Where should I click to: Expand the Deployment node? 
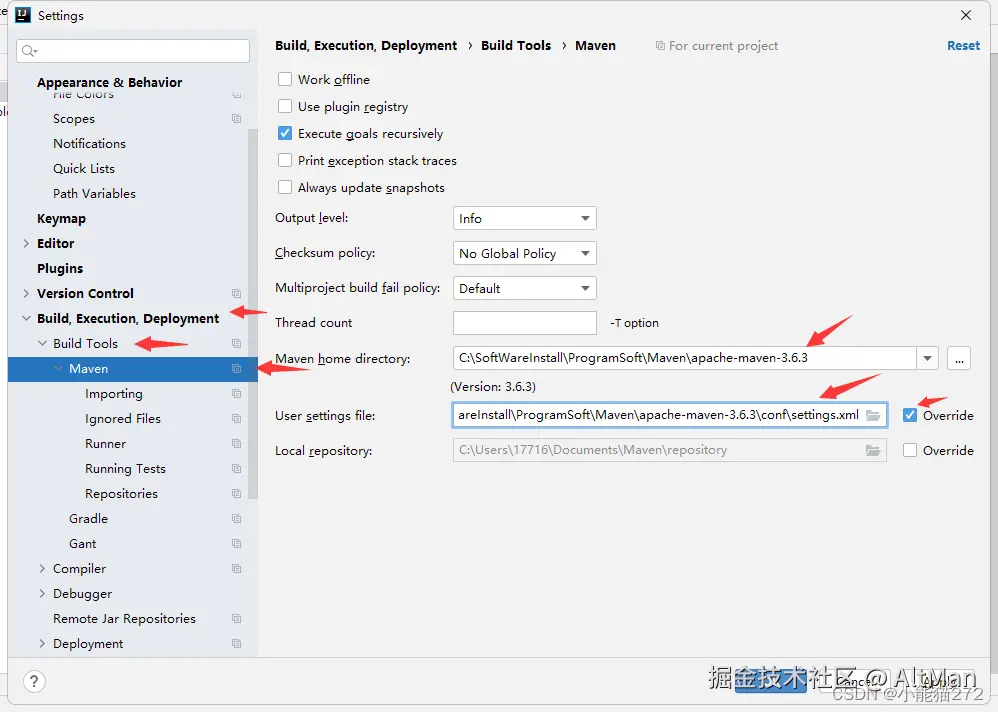(x=42, y=643)
